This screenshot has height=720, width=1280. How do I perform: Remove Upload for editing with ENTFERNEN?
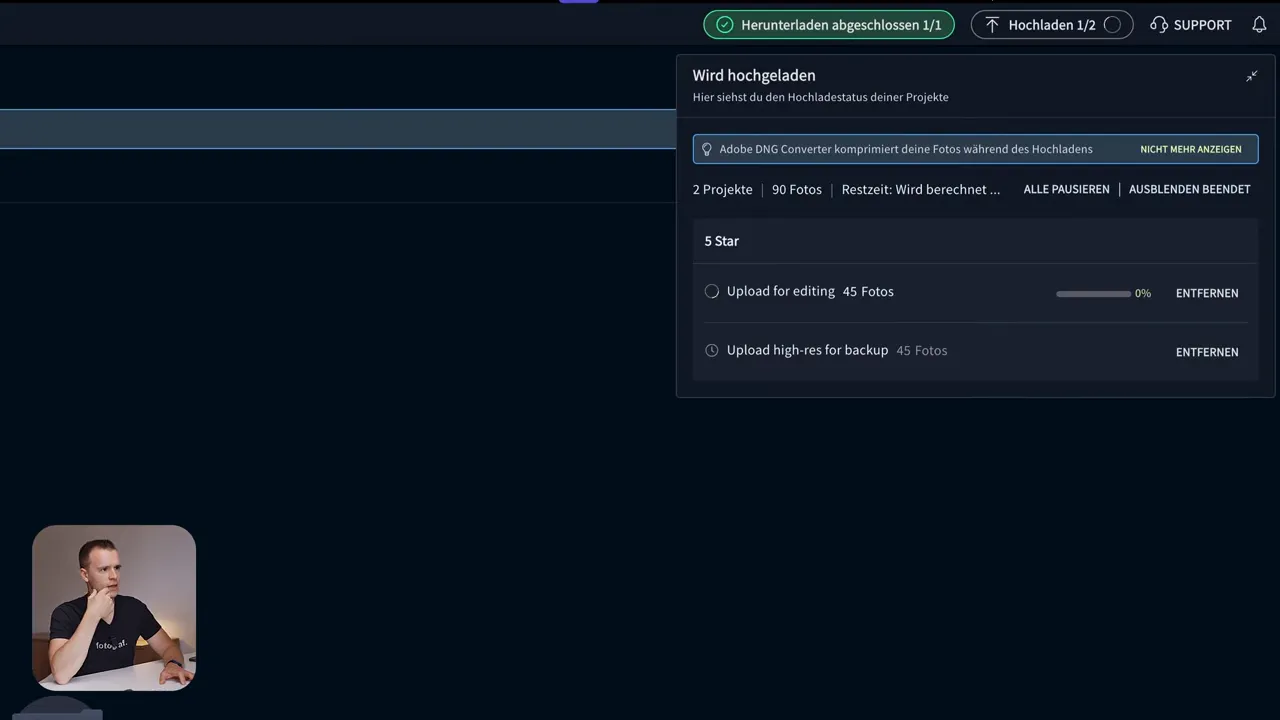tap(1206, 293)
